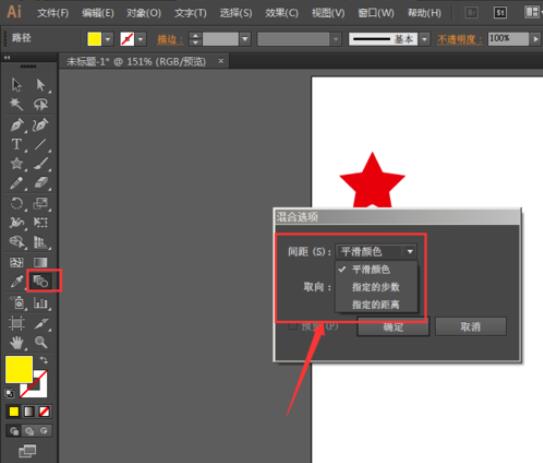Choose 指定的步数 from the spacing list
Screen dimensions: 543x463
tap(376, 287)
